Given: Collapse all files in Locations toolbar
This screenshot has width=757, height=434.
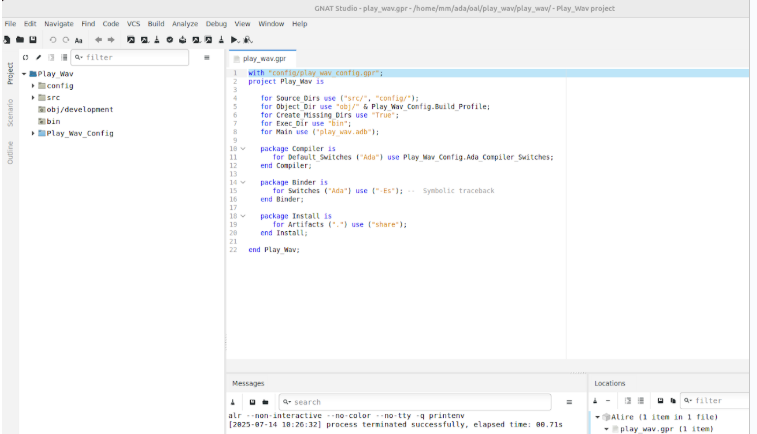Looking at the screenshot, I should [x=641, y=401].
